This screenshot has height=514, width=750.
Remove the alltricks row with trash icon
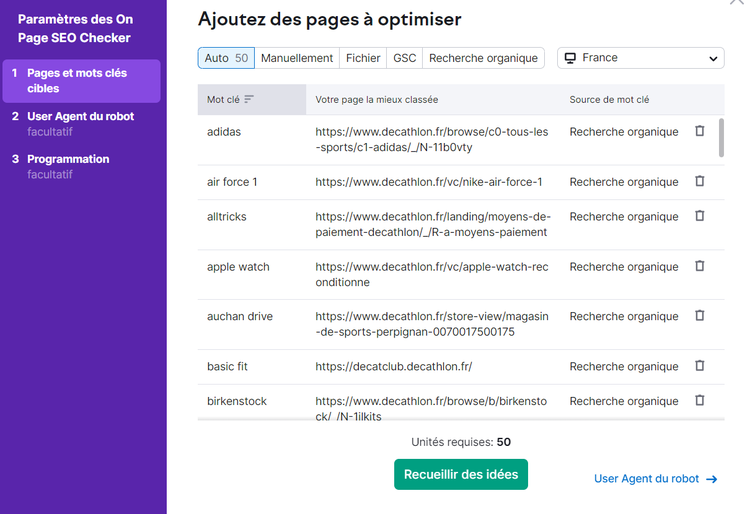point(699,216)
